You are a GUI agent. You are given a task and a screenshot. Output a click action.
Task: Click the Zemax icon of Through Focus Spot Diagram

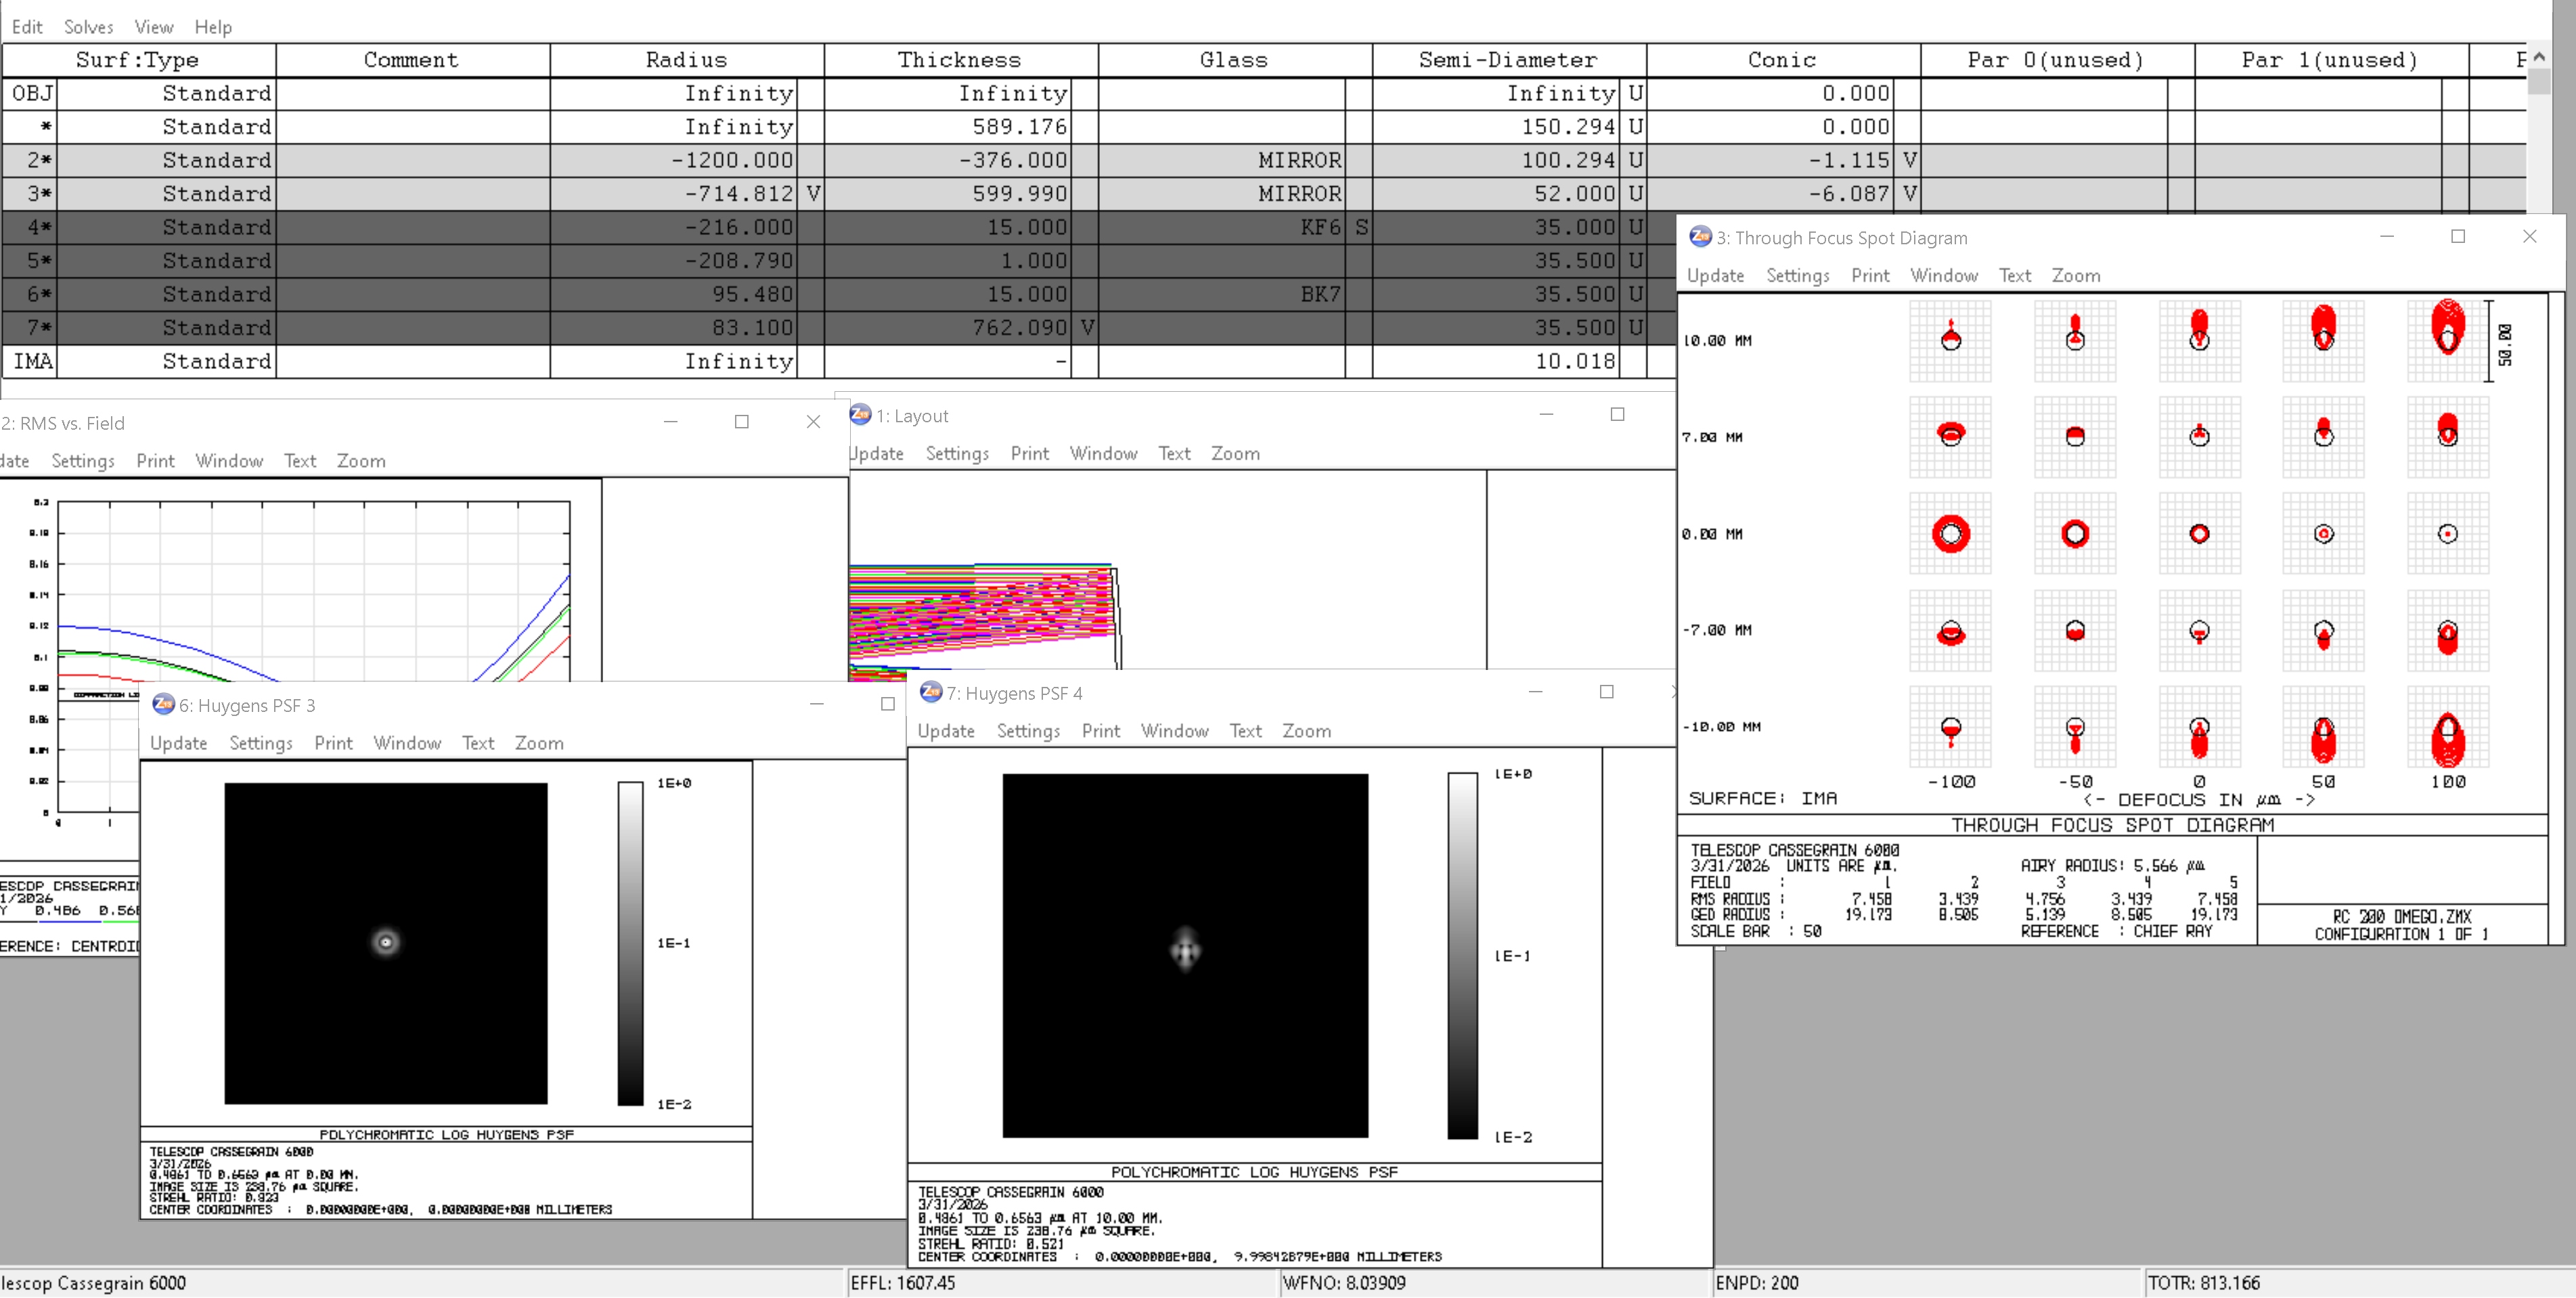(1700, 237)
